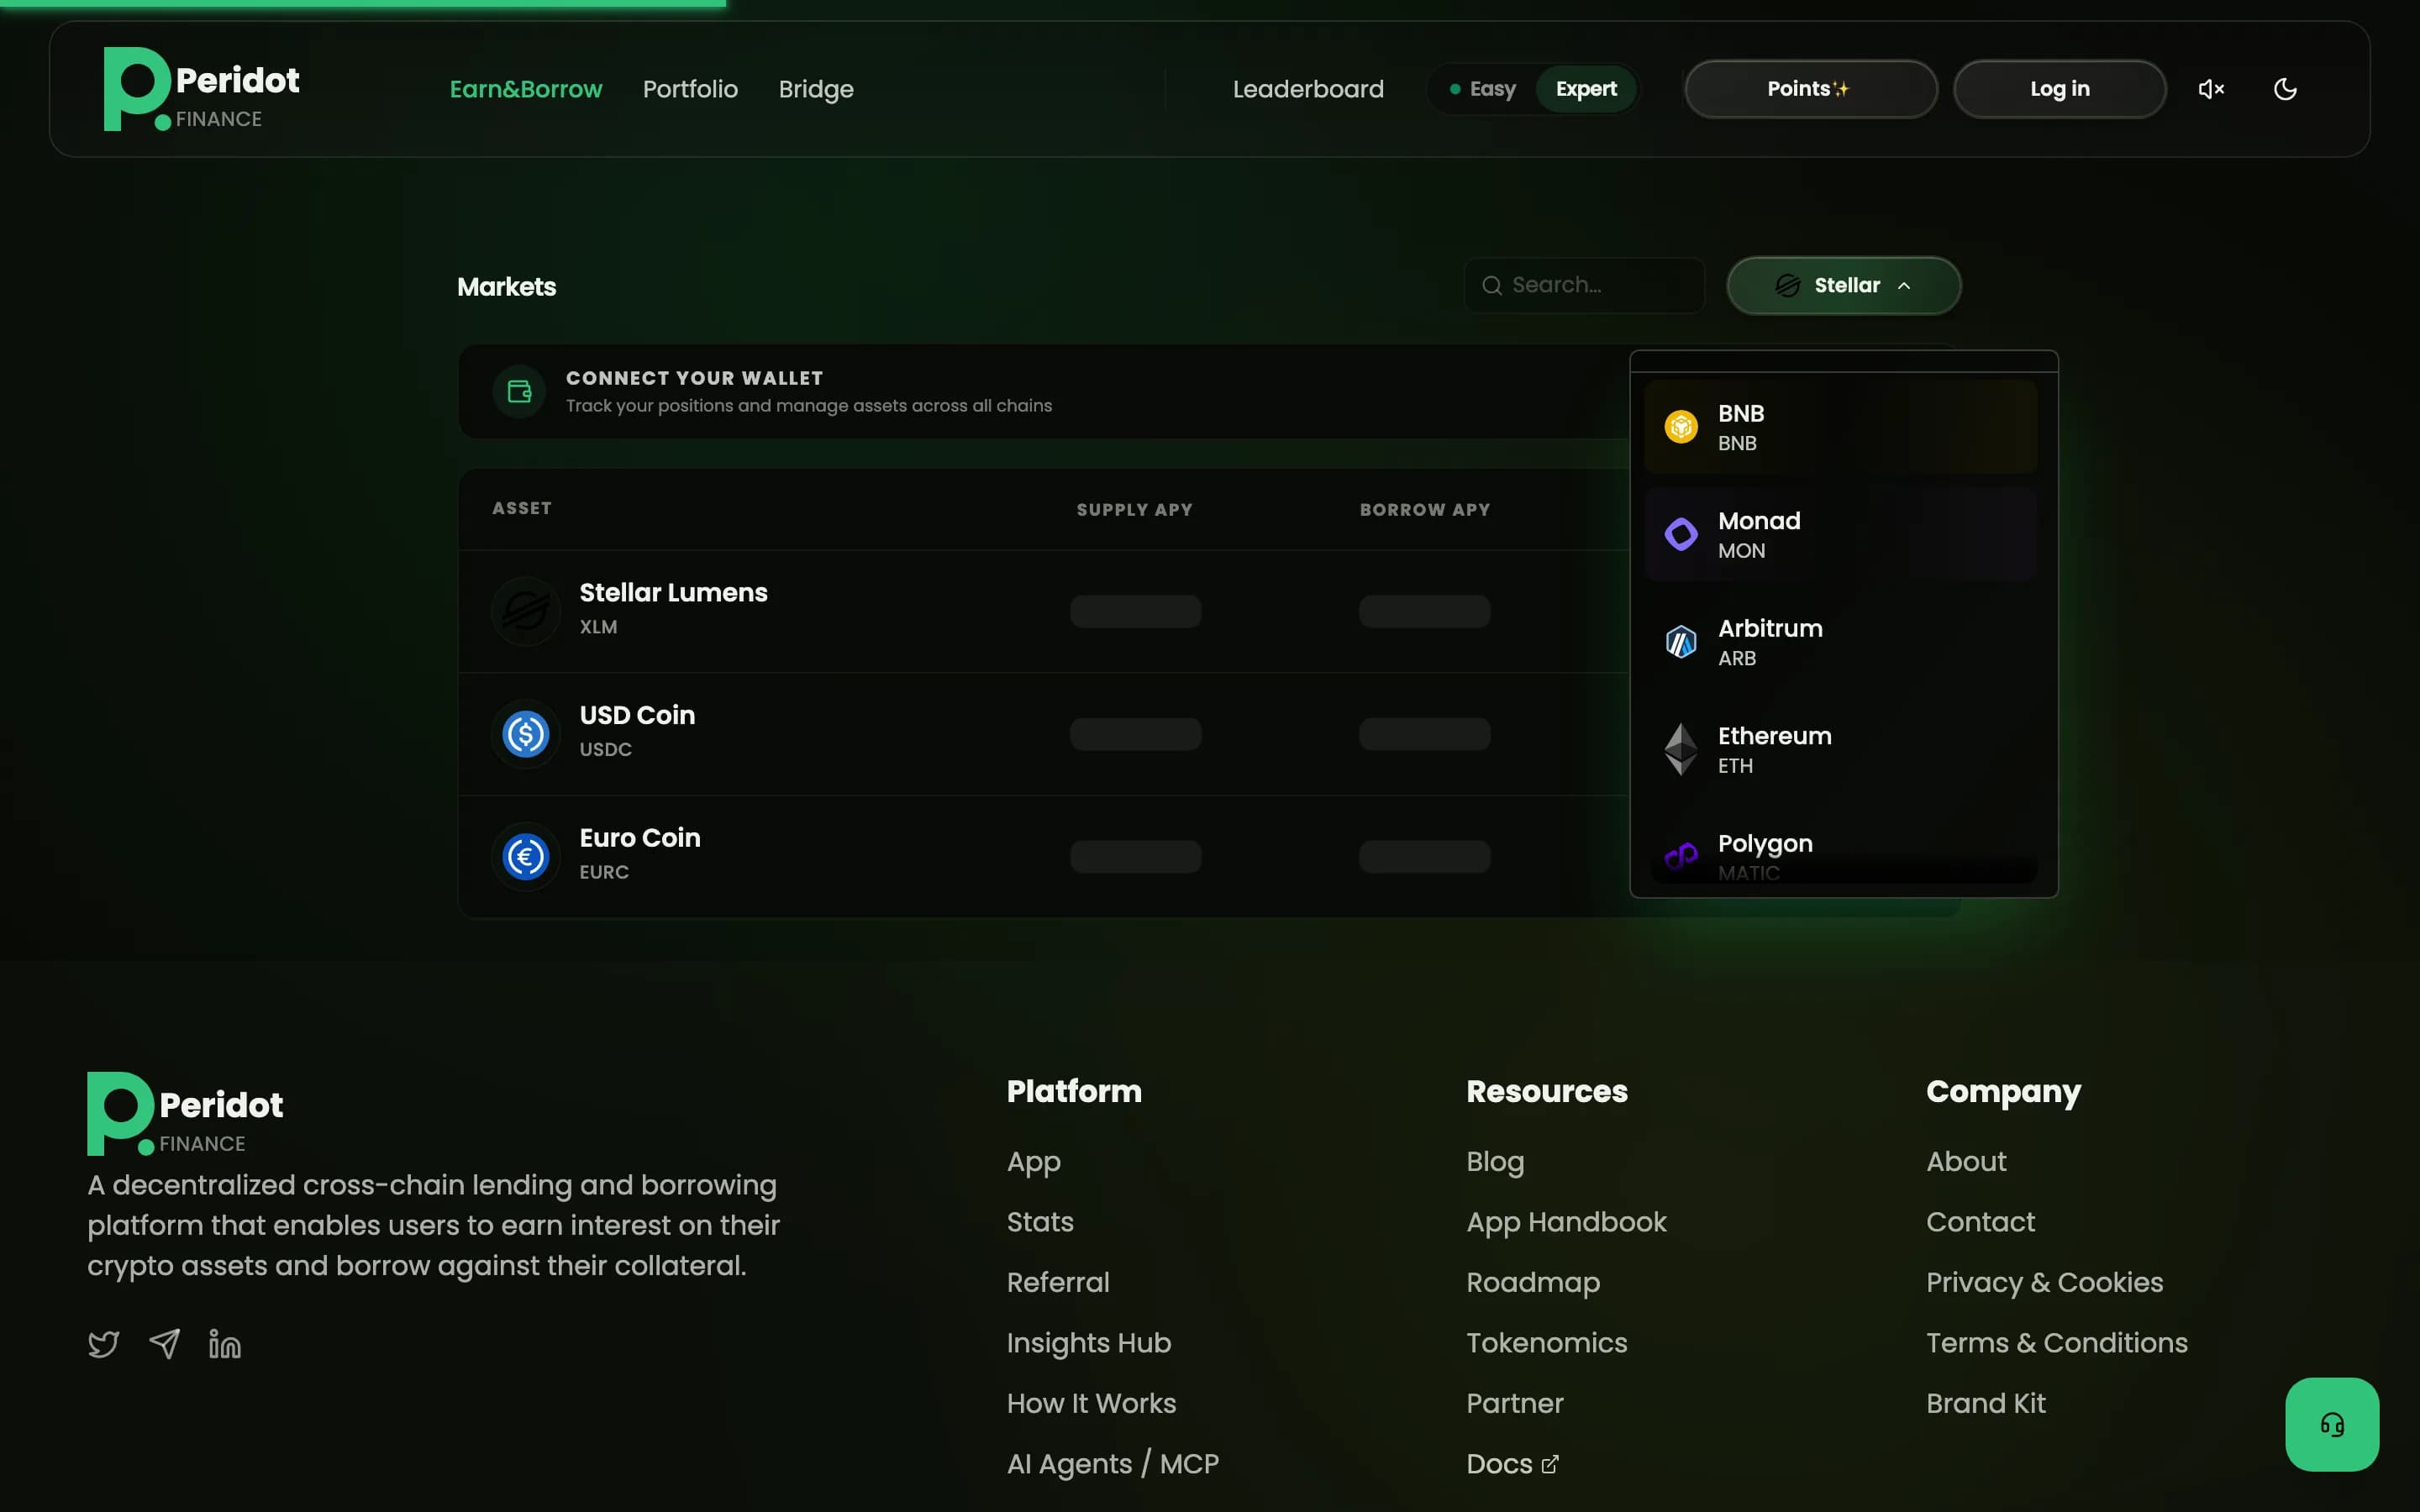
Task: Click the Arbitrum chain logo icon
Action: [x=1681, y=642]
